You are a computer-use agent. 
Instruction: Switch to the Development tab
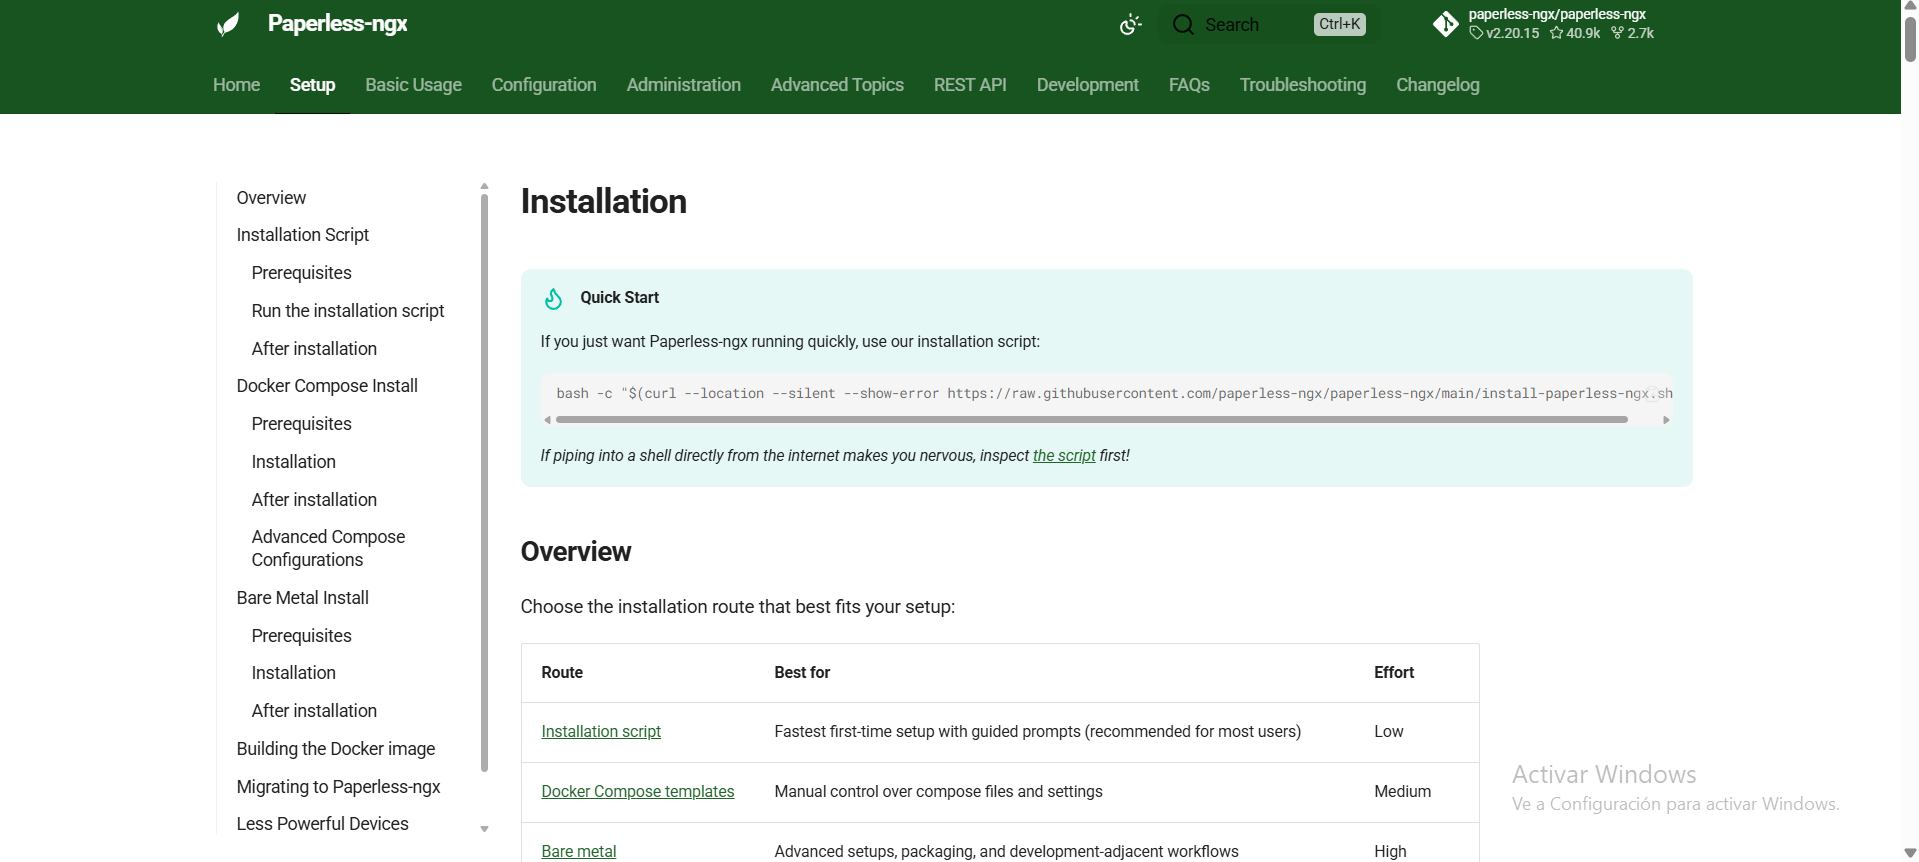[x=1088, y=85]
